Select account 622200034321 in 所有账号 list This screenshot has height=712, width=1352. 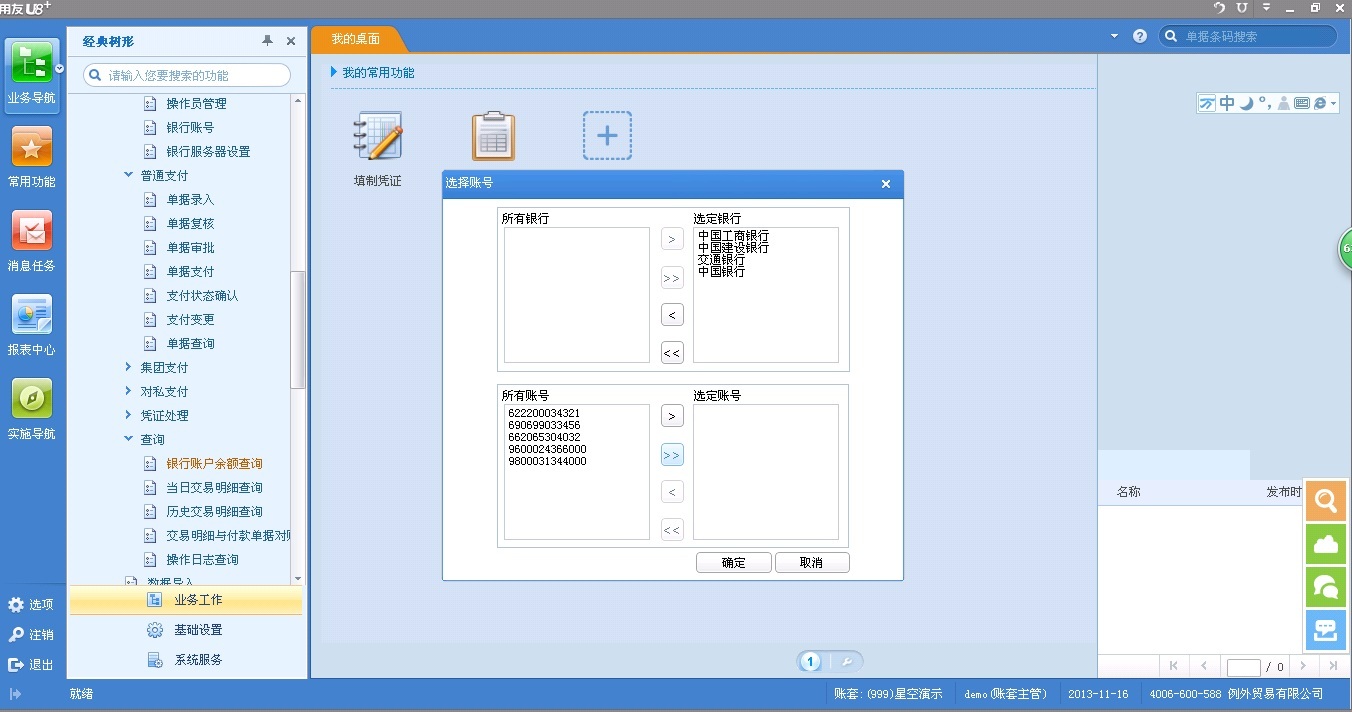[544, 413]
